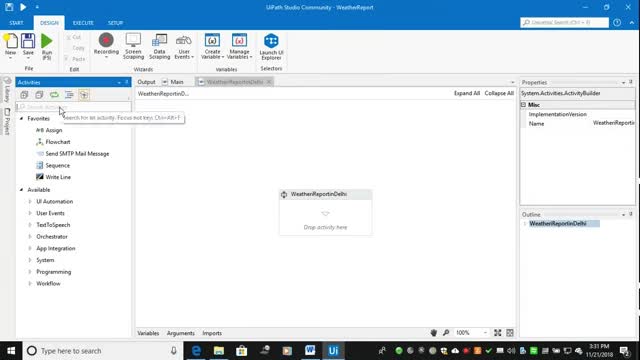The image size is (640, 360).
Task: Click the Paste command in the ribbon
Action: coord(75,59)
